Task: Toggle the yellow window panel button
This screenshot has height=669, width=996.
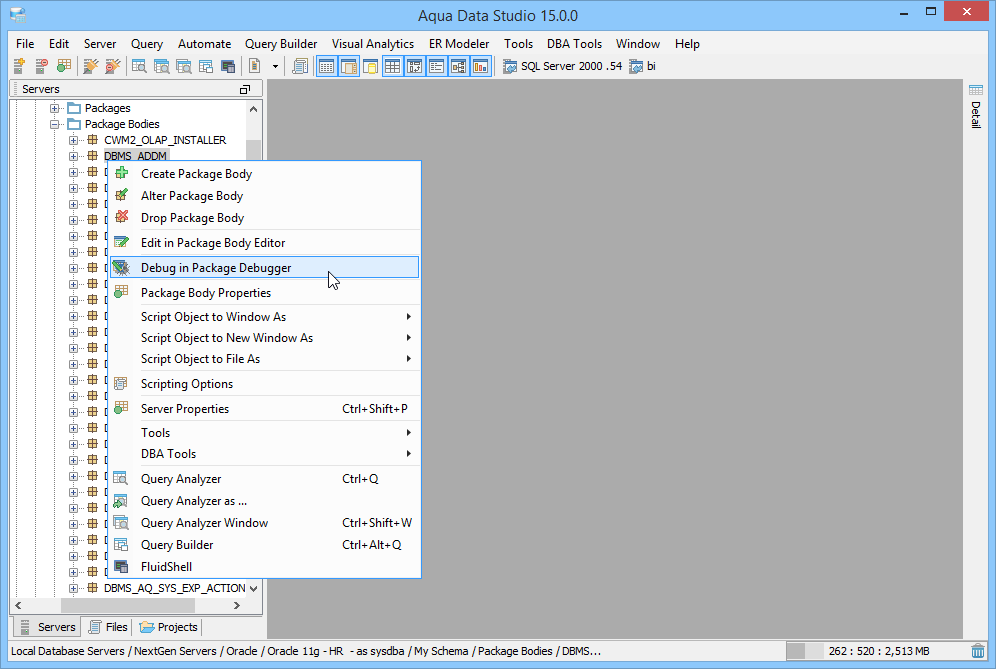Action: pyautogui.click(x=370, y=66)
